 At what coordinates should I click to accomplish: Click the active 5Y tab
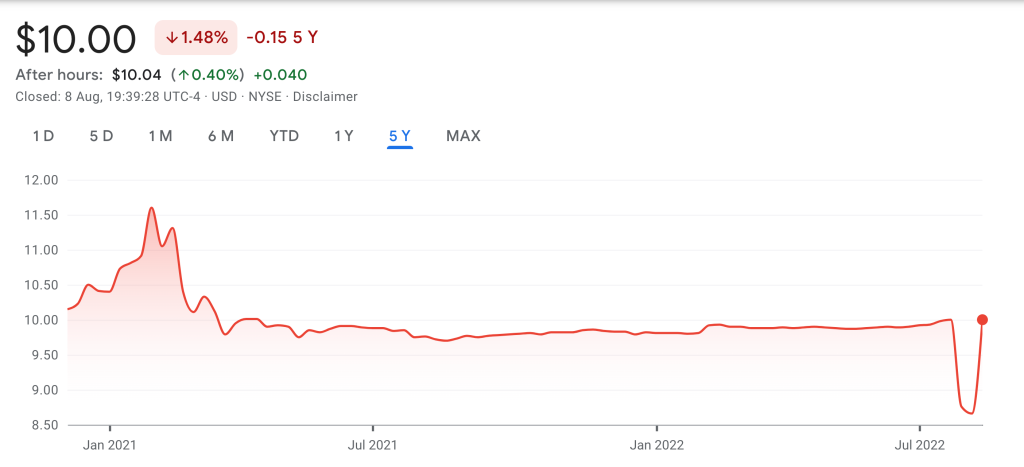tap(400, 136)
